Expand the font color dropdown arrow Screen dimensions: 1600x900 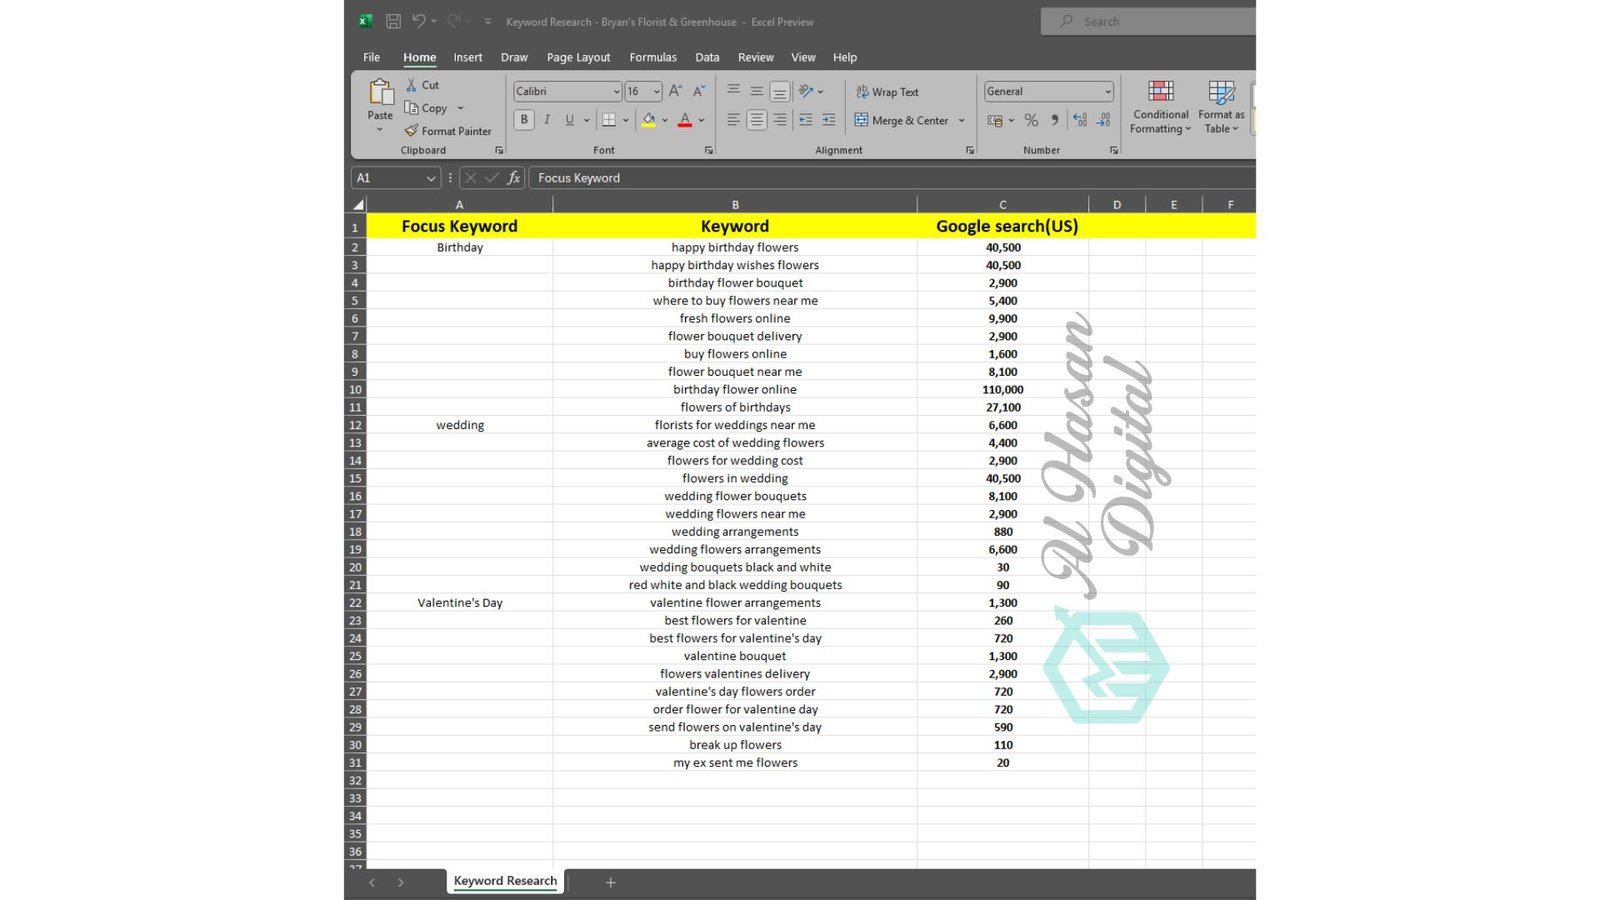coord(701,120)
